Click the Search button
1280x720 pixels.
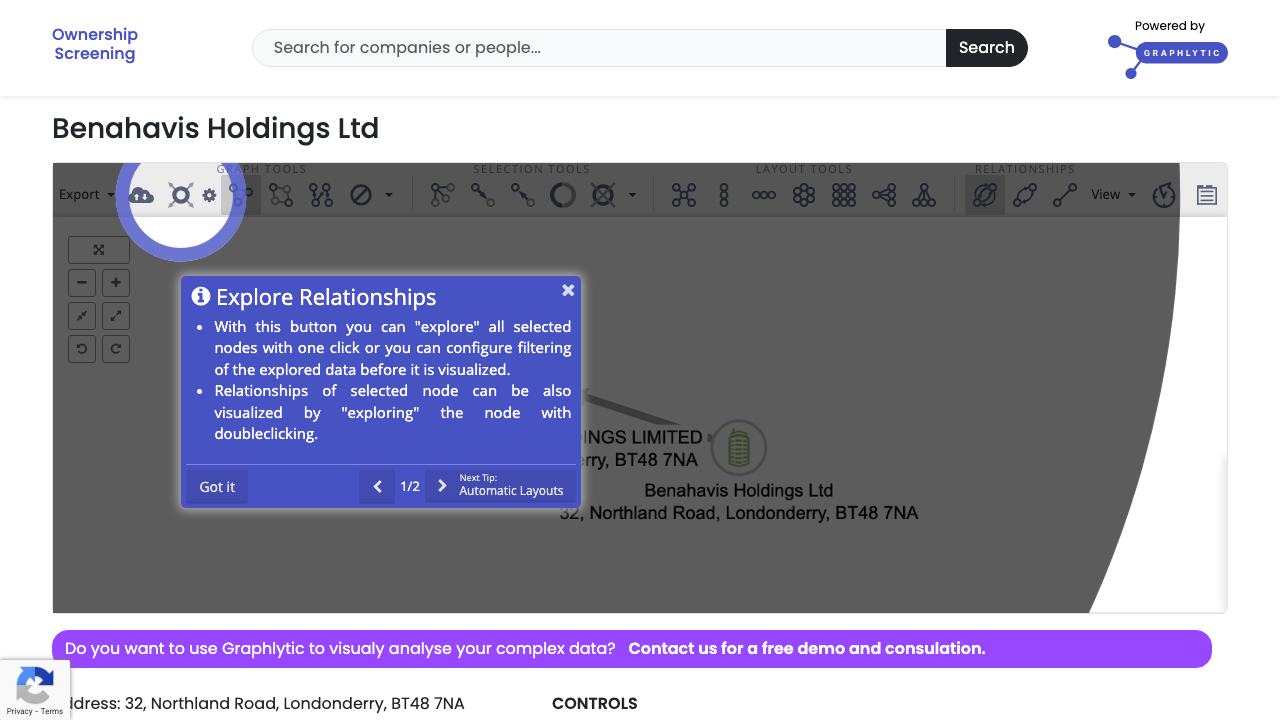[x=986, y=47]
